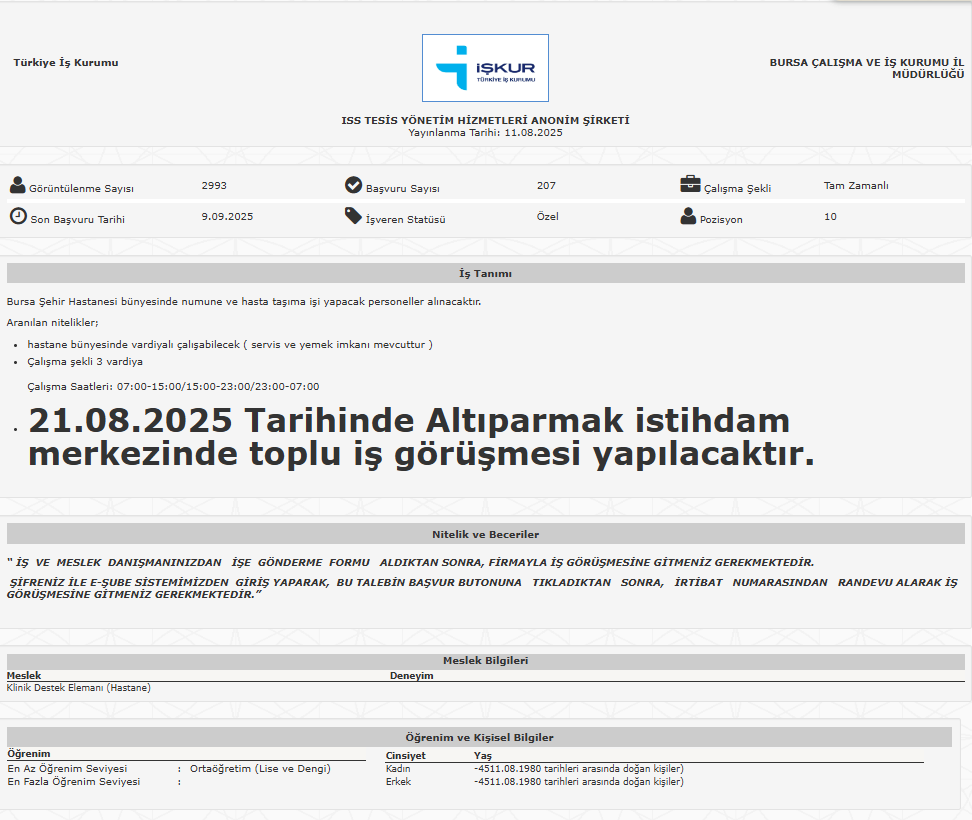Click the person icon beside Görüntülenme Sayısı
Viewport: 972px width, 820px height.
[18, 185]
